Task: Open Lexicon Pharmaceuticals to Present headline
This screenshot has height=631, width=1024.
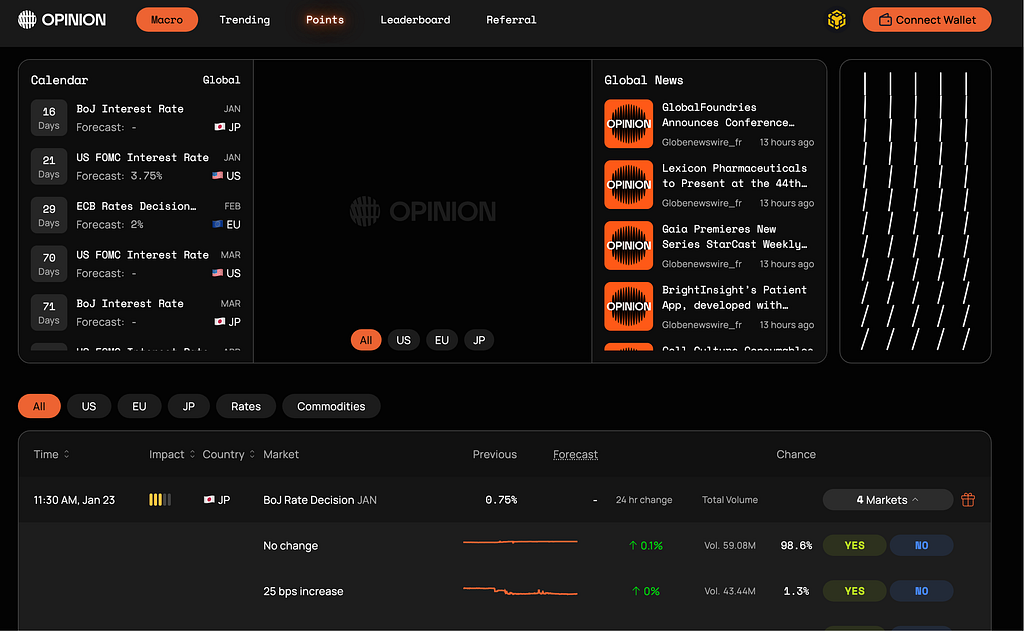Action: pyautogui.click(x=735, y=176)
